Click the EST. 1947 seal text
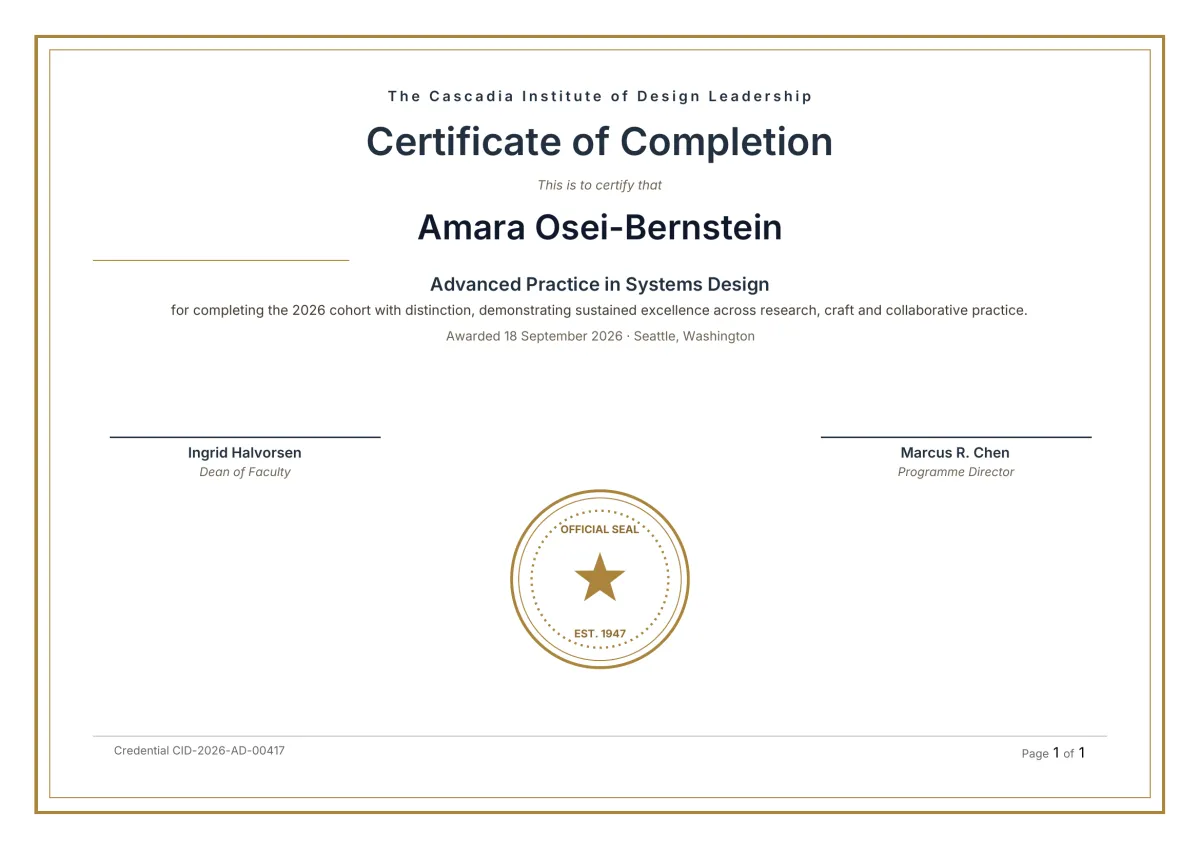The width and height of the screenshot is (1200, 849). pyautogui.click(x=600, y=634)
